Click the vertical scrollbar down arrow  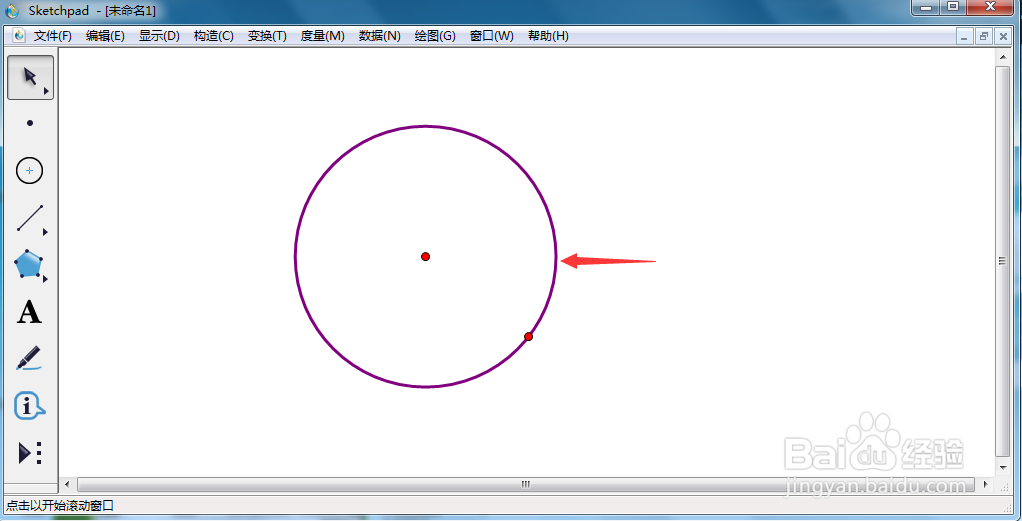click(1003, 468)
